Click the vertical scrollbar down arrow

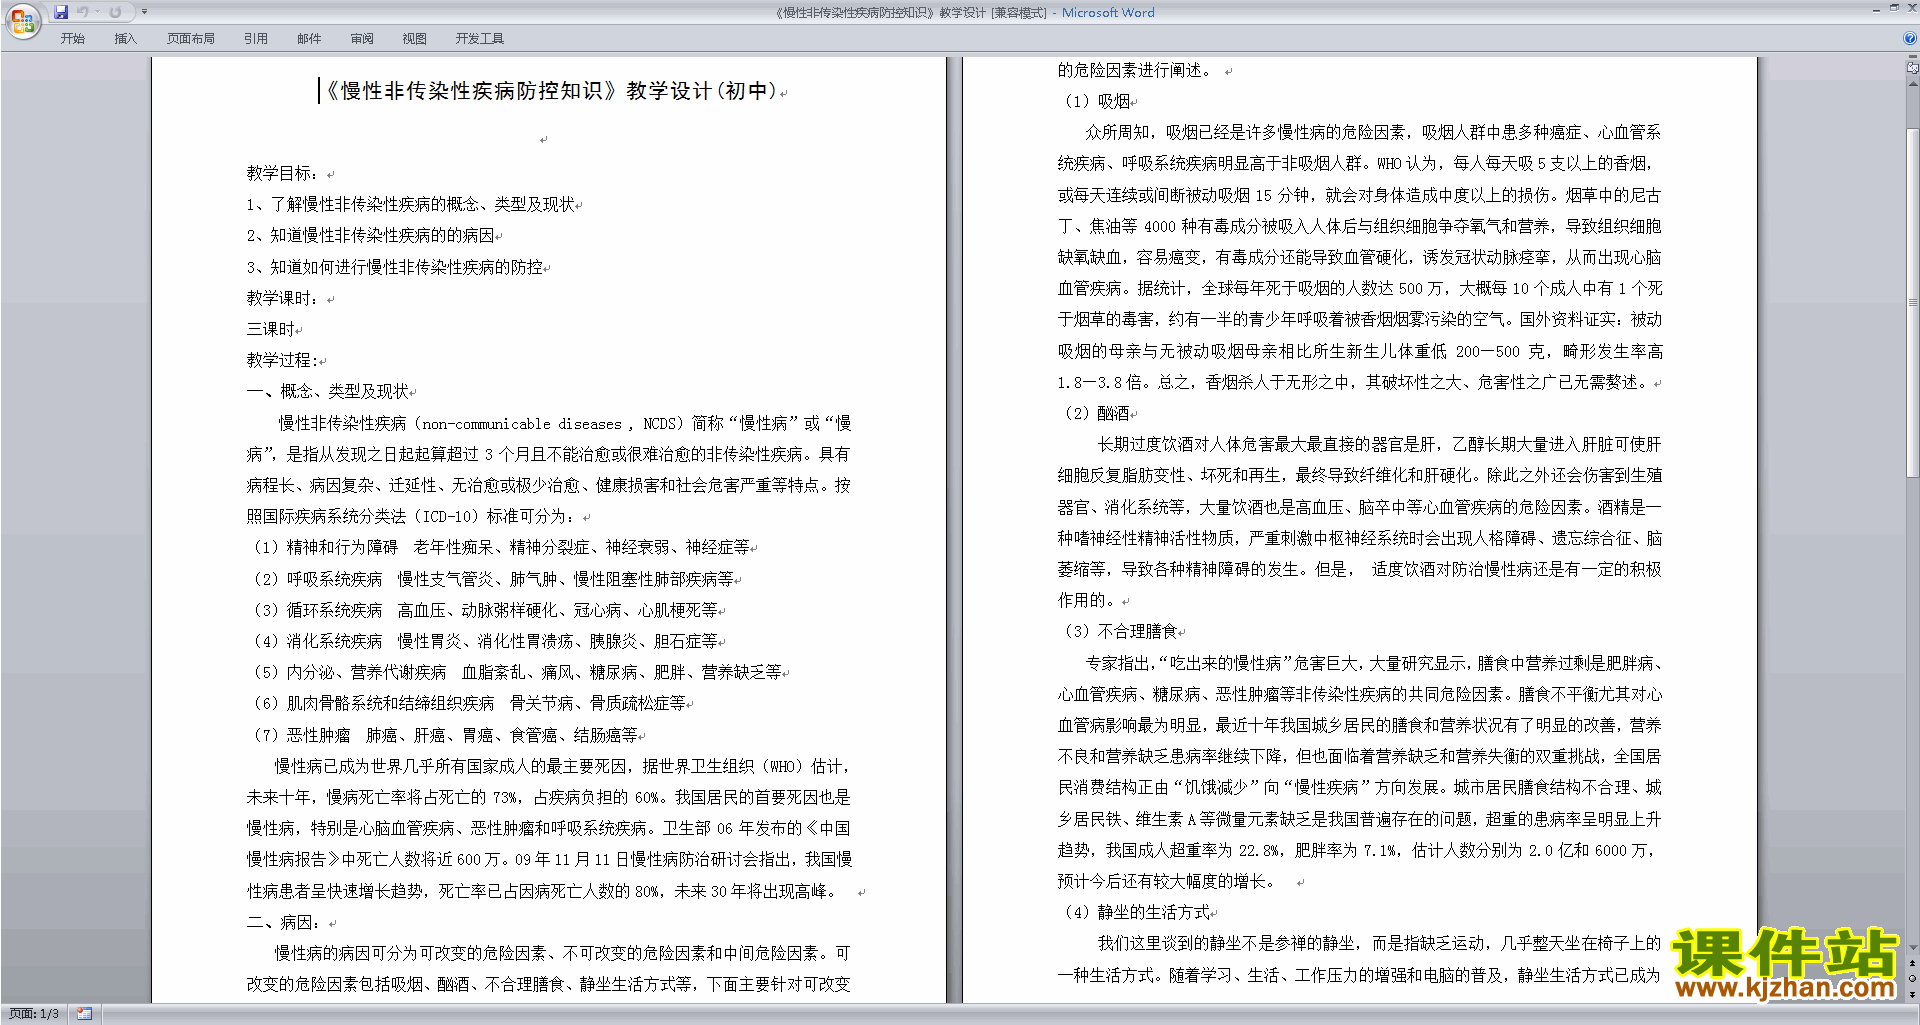[x=1912, y=947]
